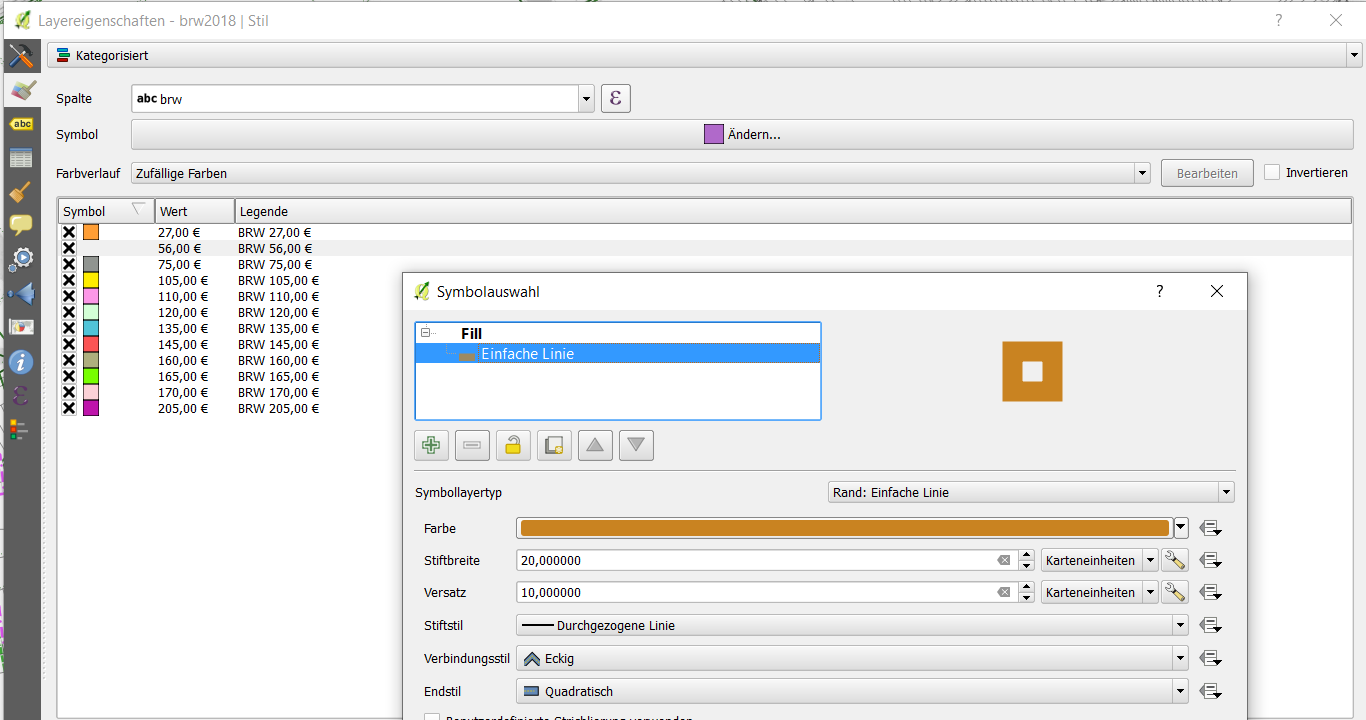
Task: Select the Einfache Linie tree item
Action: tap(527, 353)
